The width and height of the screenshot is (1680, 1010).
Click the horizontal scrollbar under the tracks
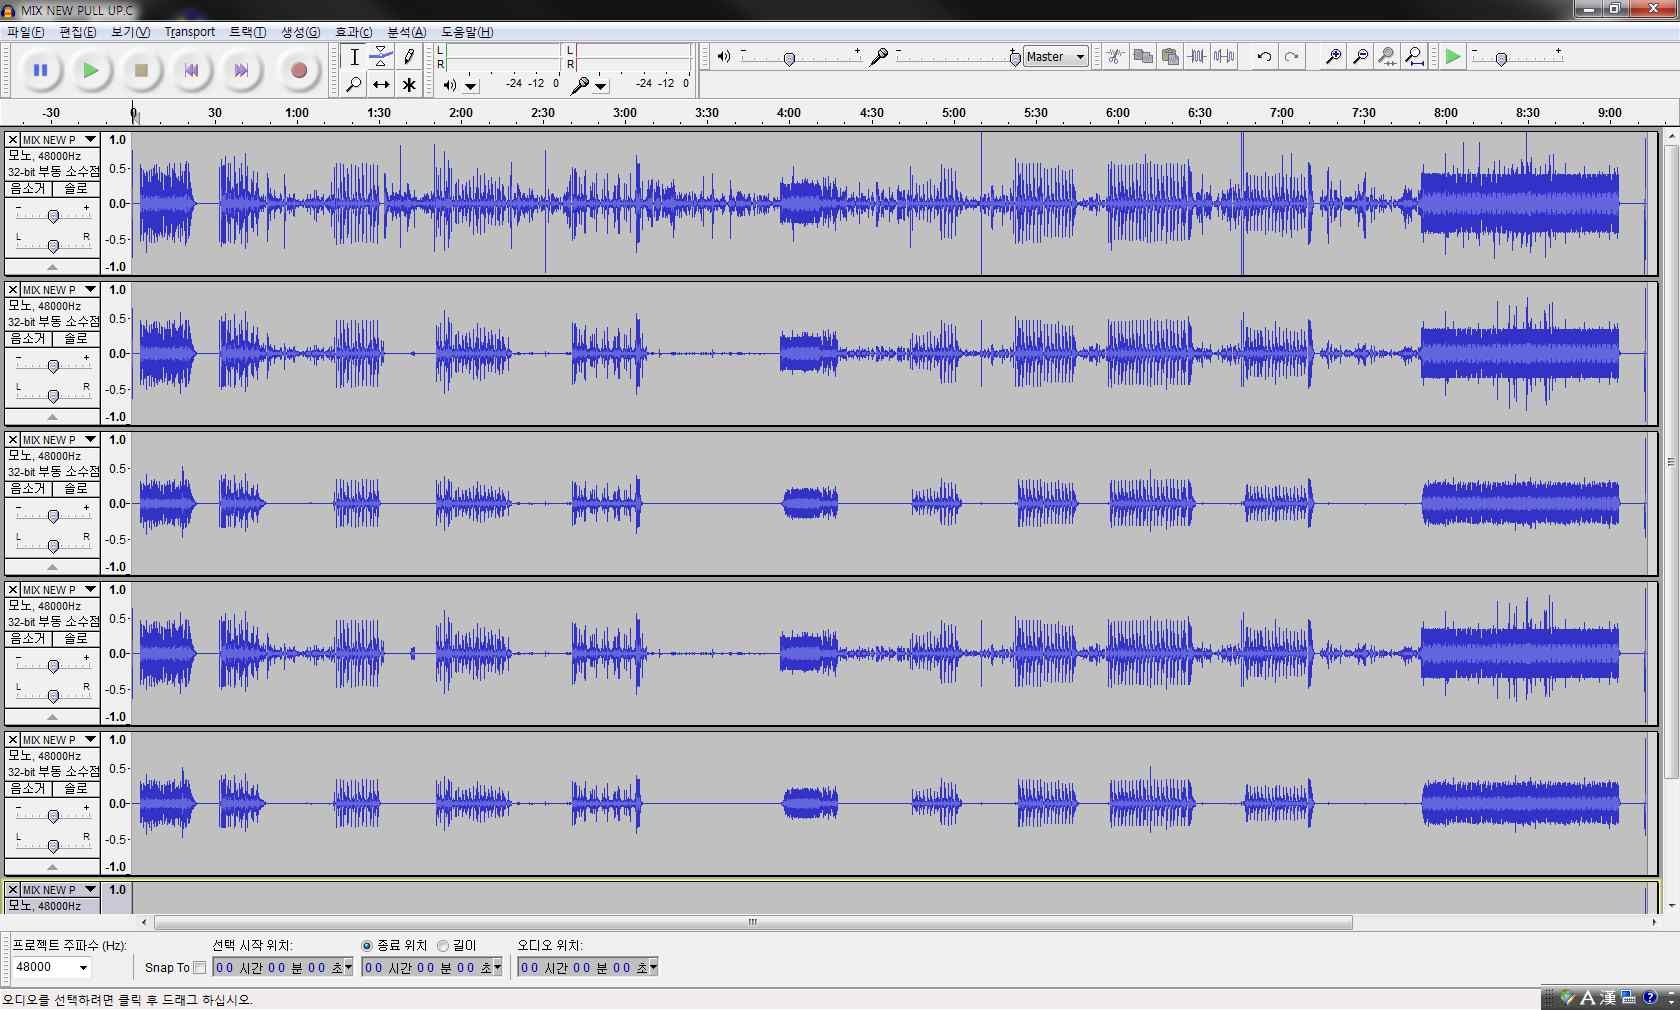click(x=753, y=922)
